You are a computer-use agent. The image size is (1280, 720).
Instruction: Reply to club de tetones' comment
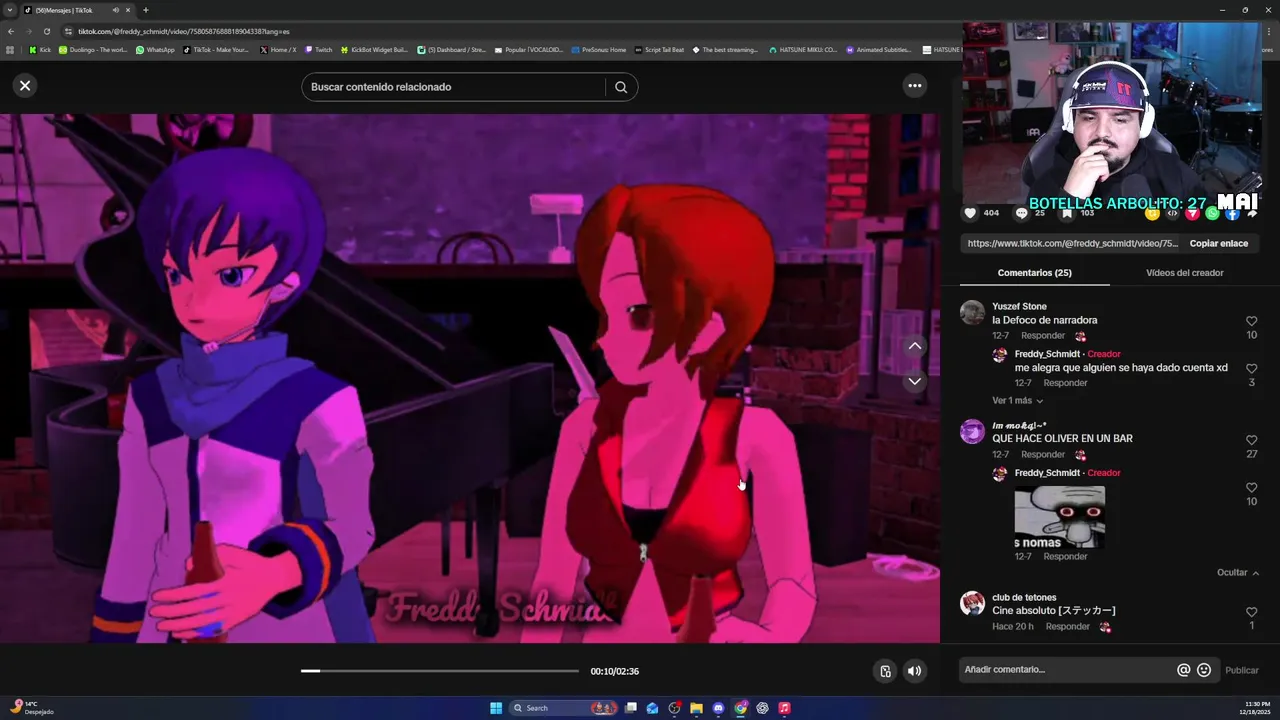pos(1067,627)
